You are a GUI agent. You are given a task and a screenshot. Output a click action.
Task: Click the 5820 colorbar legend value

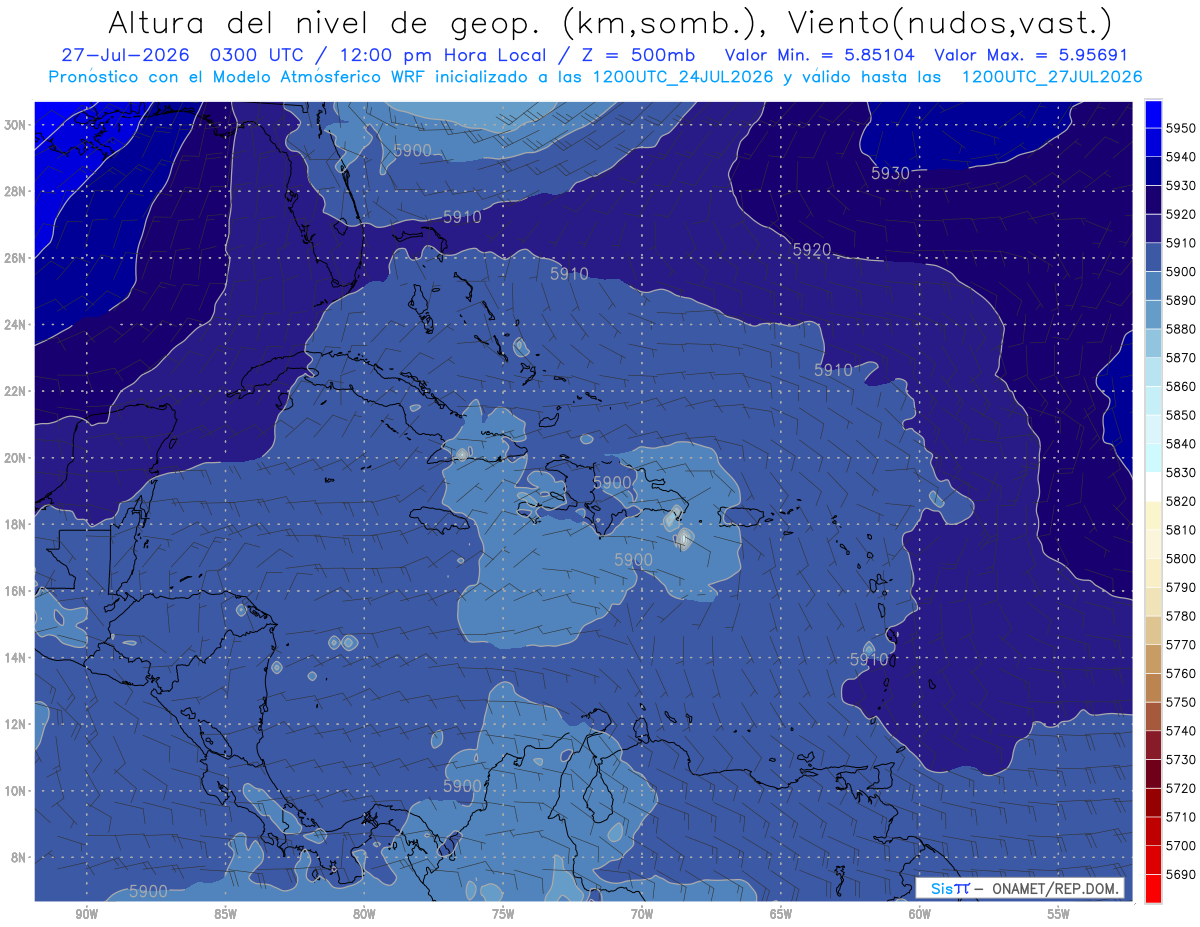1180,501
